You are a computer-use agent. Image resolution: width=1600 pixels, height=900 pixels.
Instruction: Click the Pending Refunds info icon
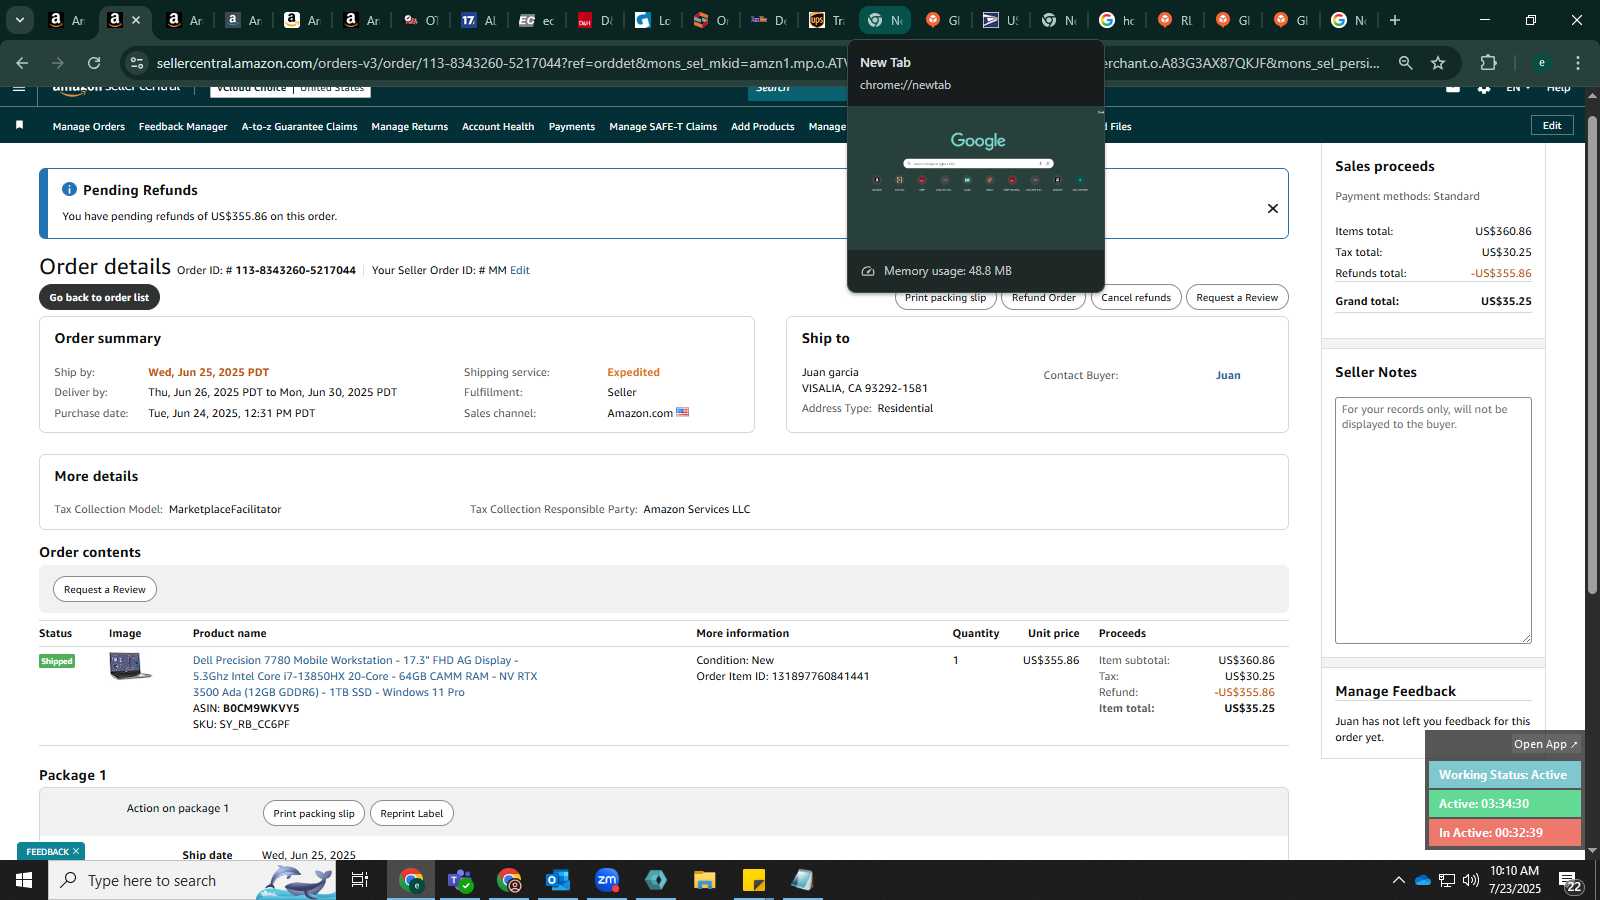(69, 189)
